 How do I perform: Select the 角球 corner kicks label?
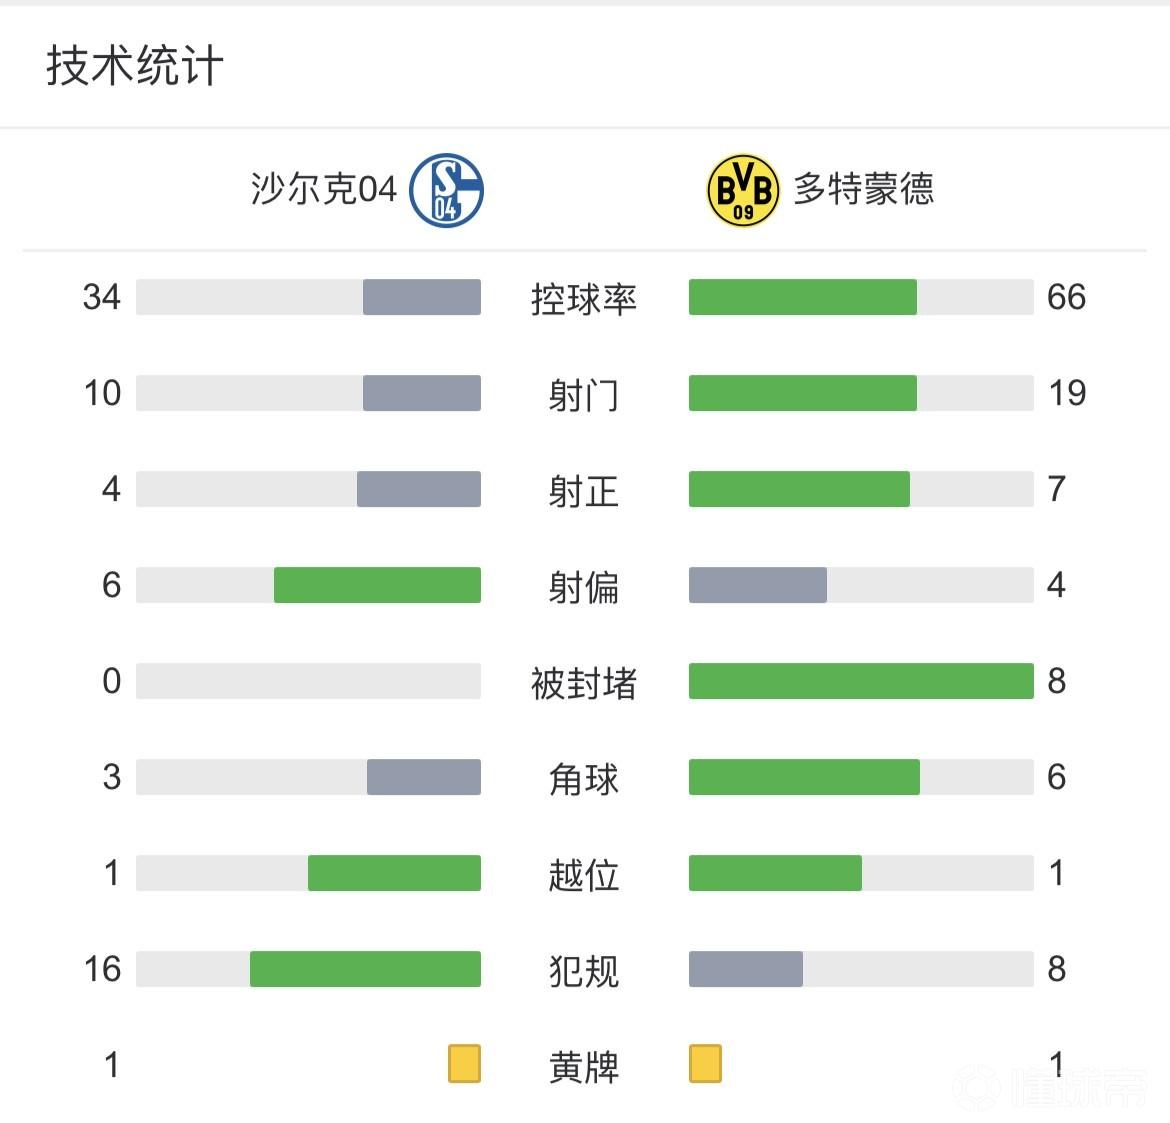click(583, 778)
